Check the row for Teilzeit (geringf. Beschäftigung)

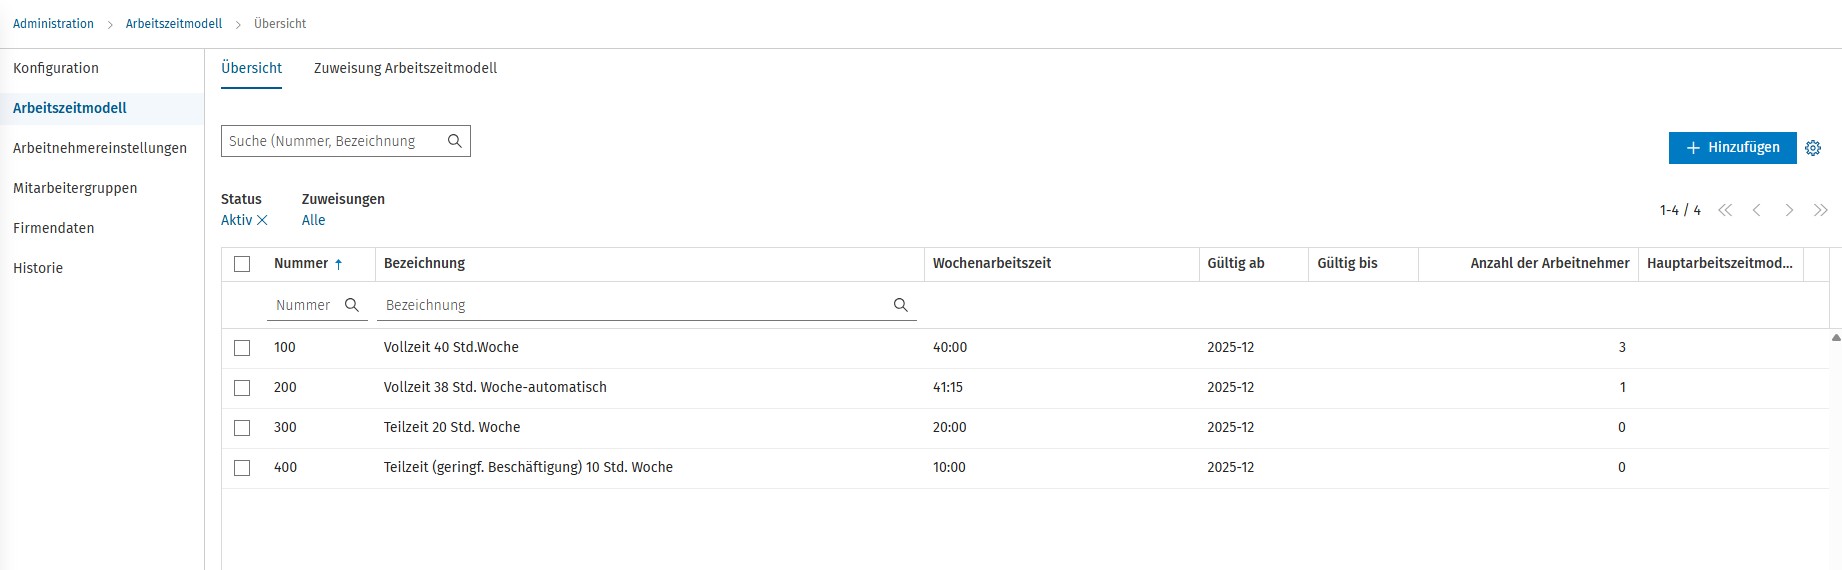pyautogui.click(x=242, y=468)
